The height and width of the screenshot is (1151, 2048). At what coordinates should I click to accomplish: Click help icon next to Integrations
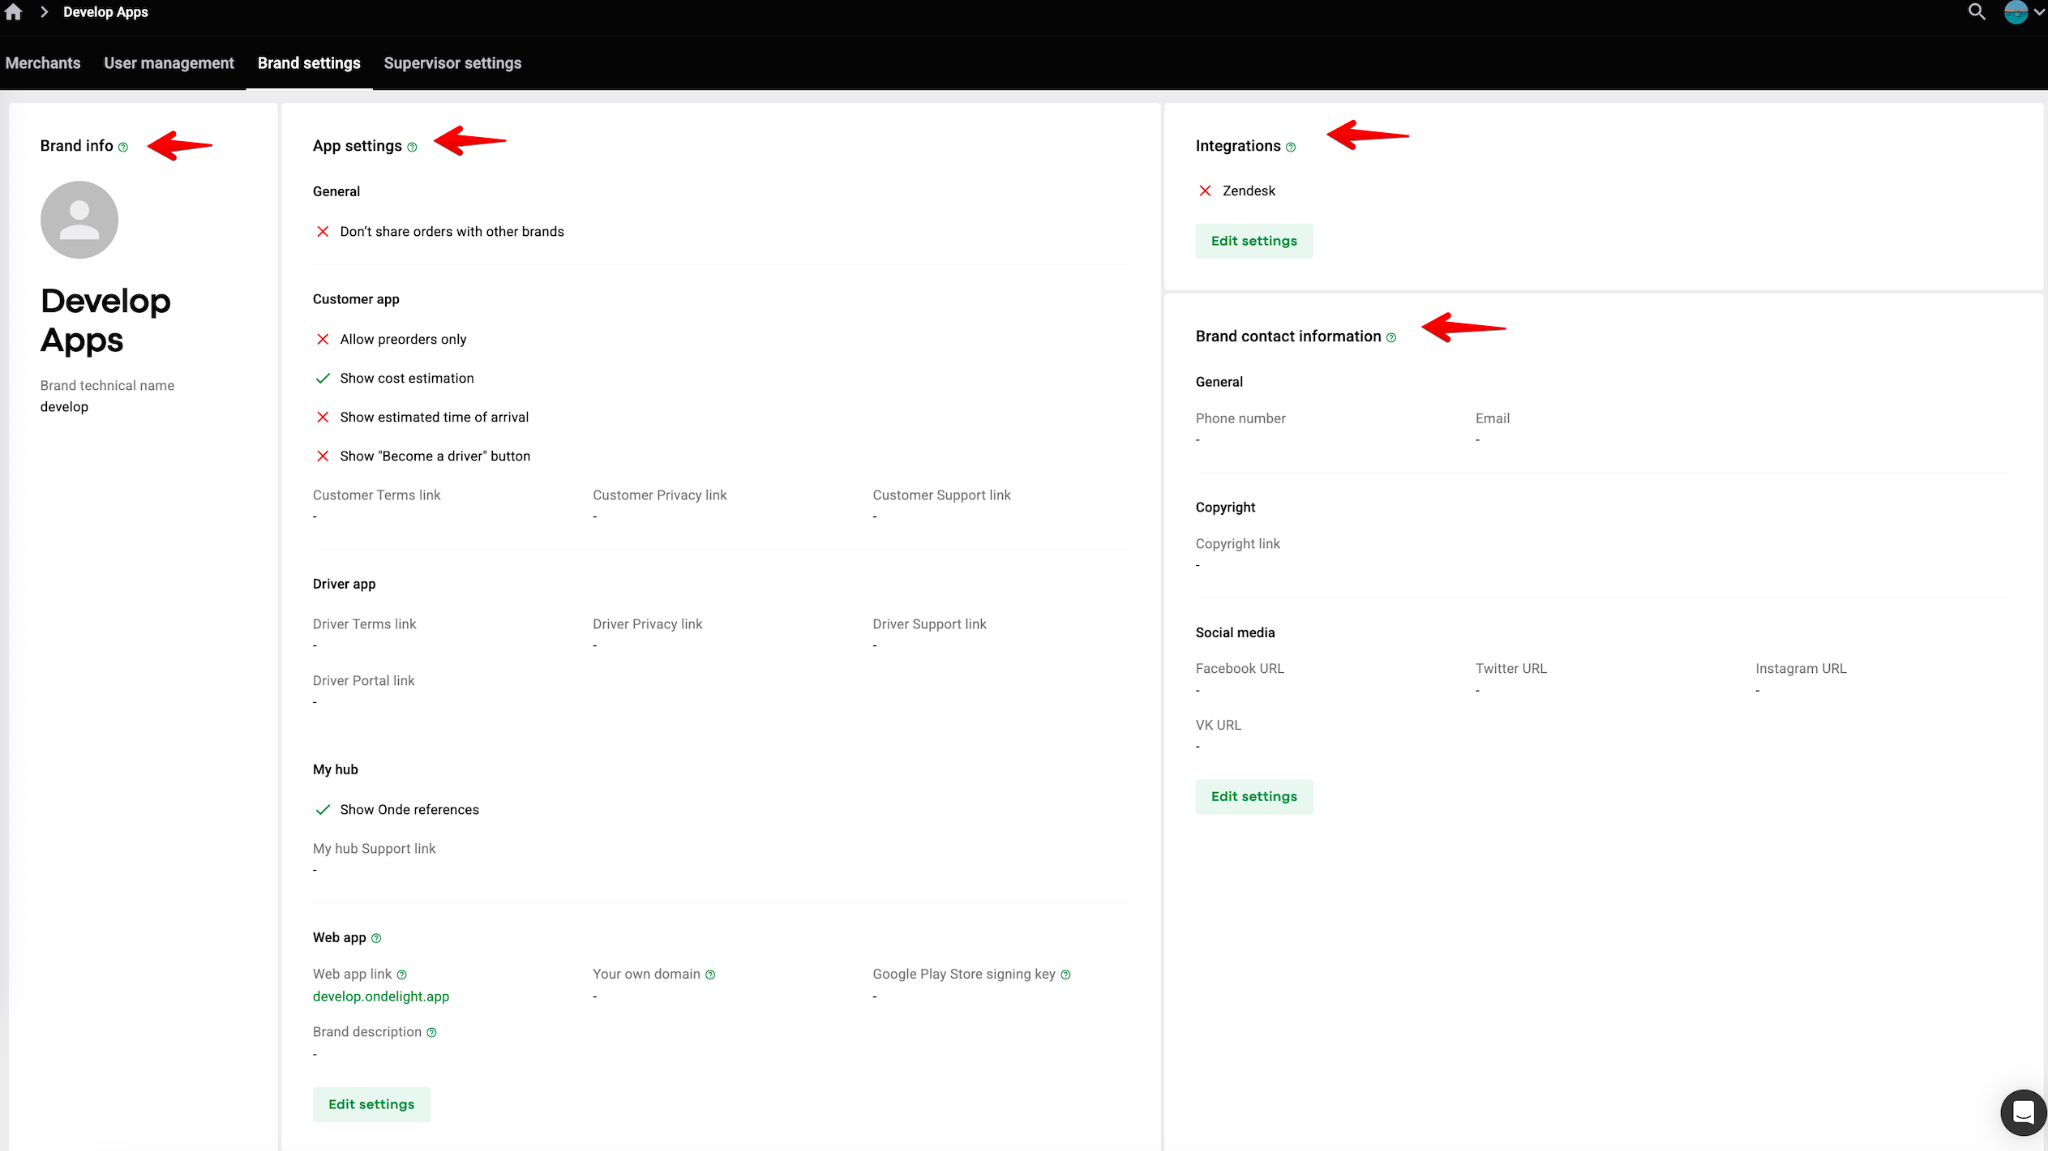1290,147
